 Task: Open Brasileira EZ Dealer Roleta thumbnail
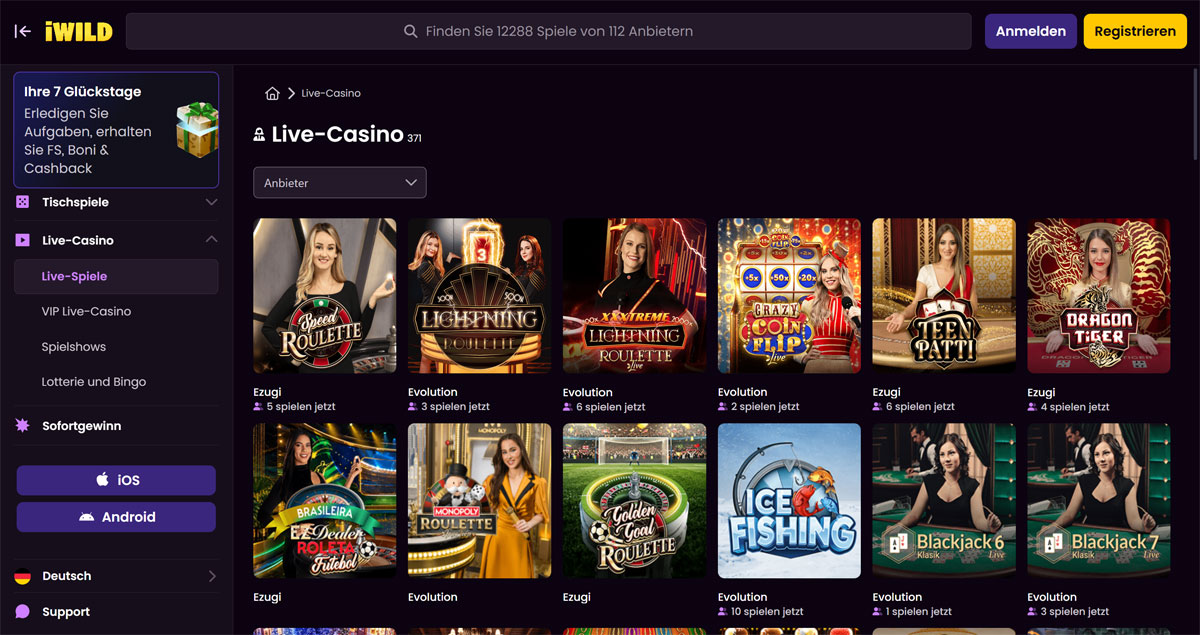tap(325, 501)
